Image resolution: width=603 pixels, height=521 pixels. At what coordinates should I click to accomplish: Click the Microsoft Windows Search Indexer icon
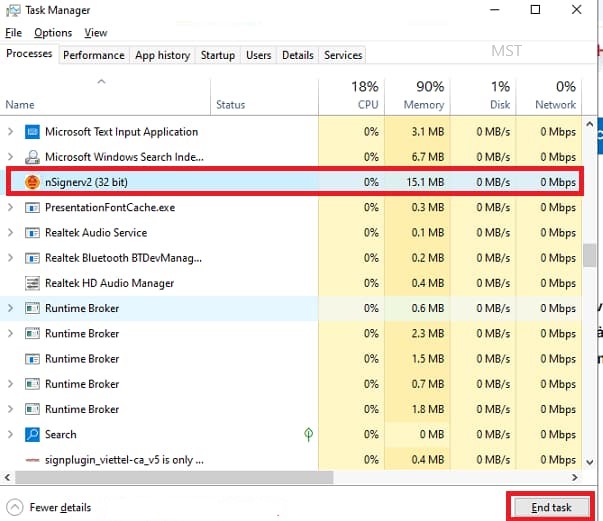point(32,157)
